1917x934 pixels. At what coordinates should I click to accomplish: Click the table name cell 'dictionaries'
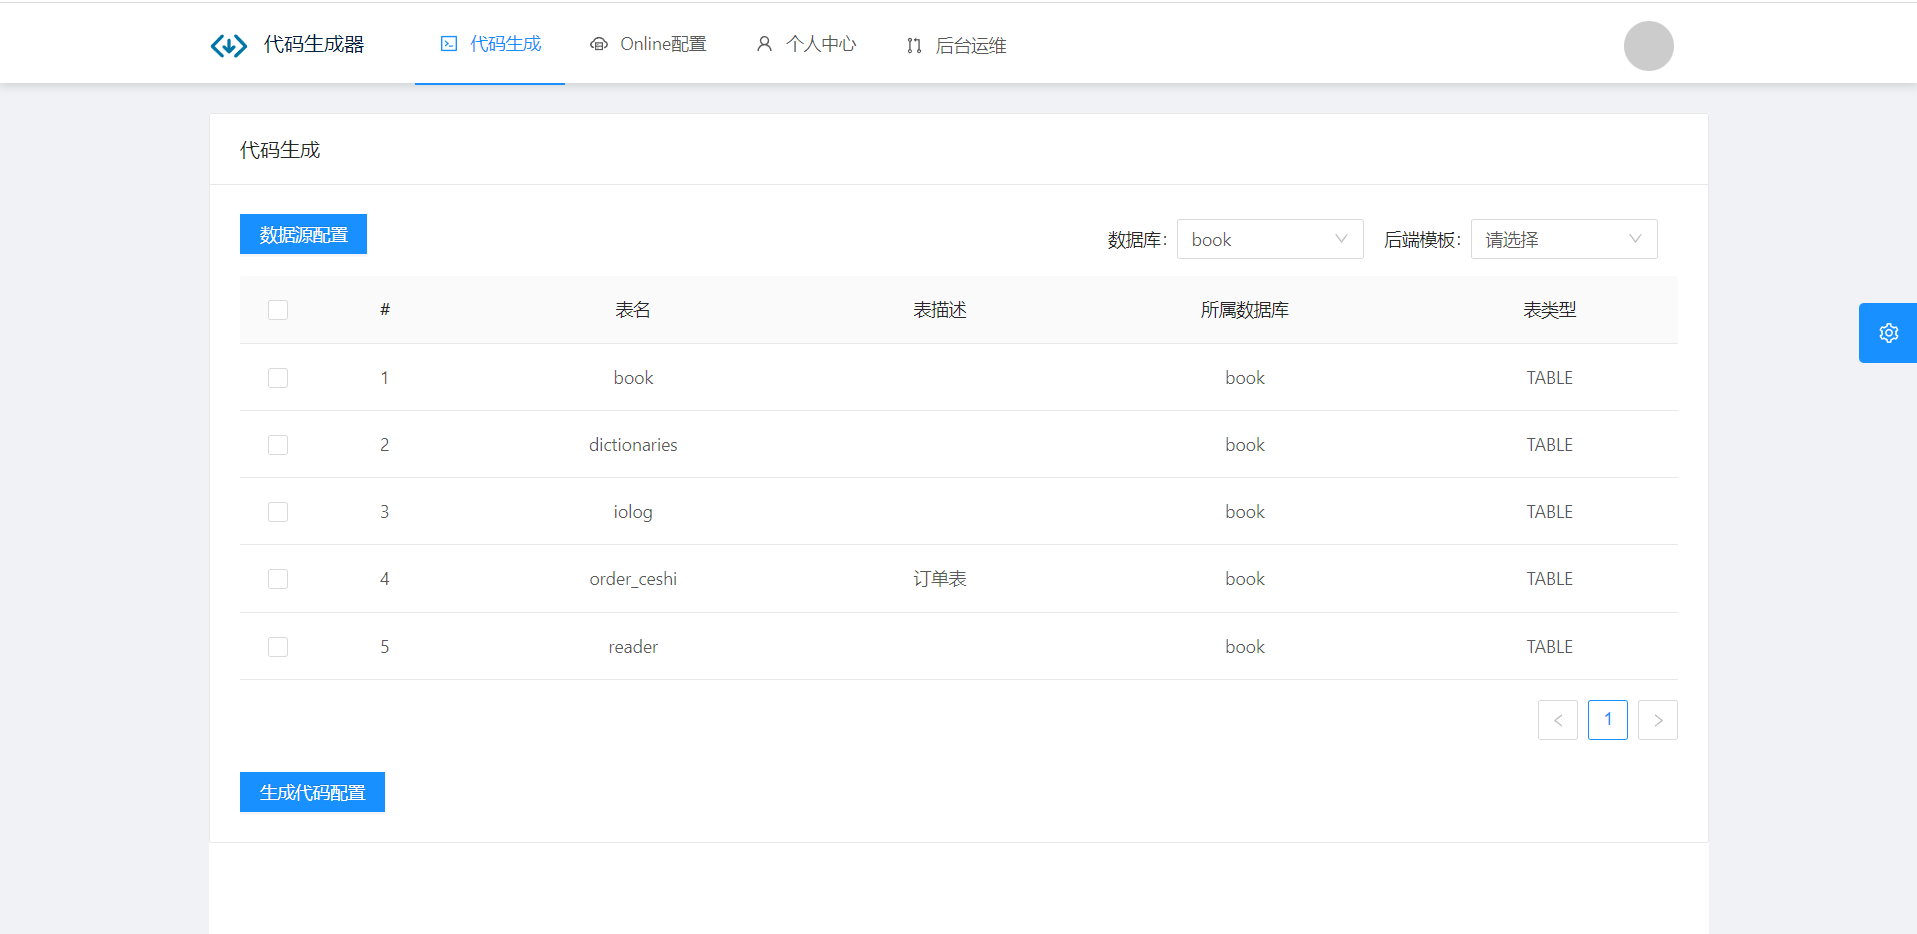[633, 445]
